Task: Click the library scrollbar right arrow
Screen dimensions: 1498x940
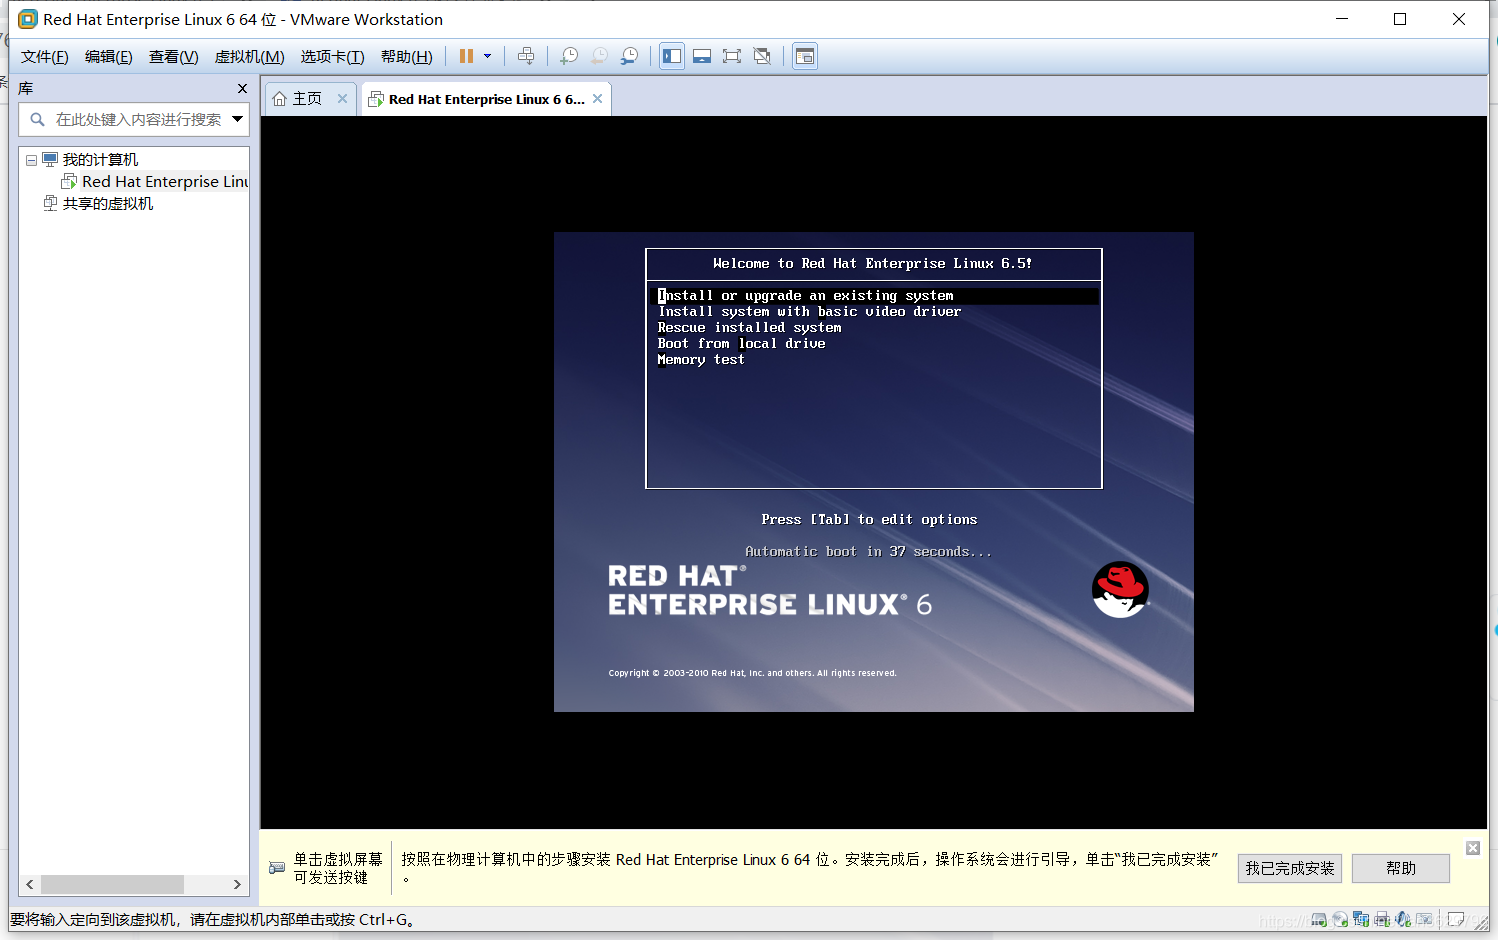Action: point(237,884)
